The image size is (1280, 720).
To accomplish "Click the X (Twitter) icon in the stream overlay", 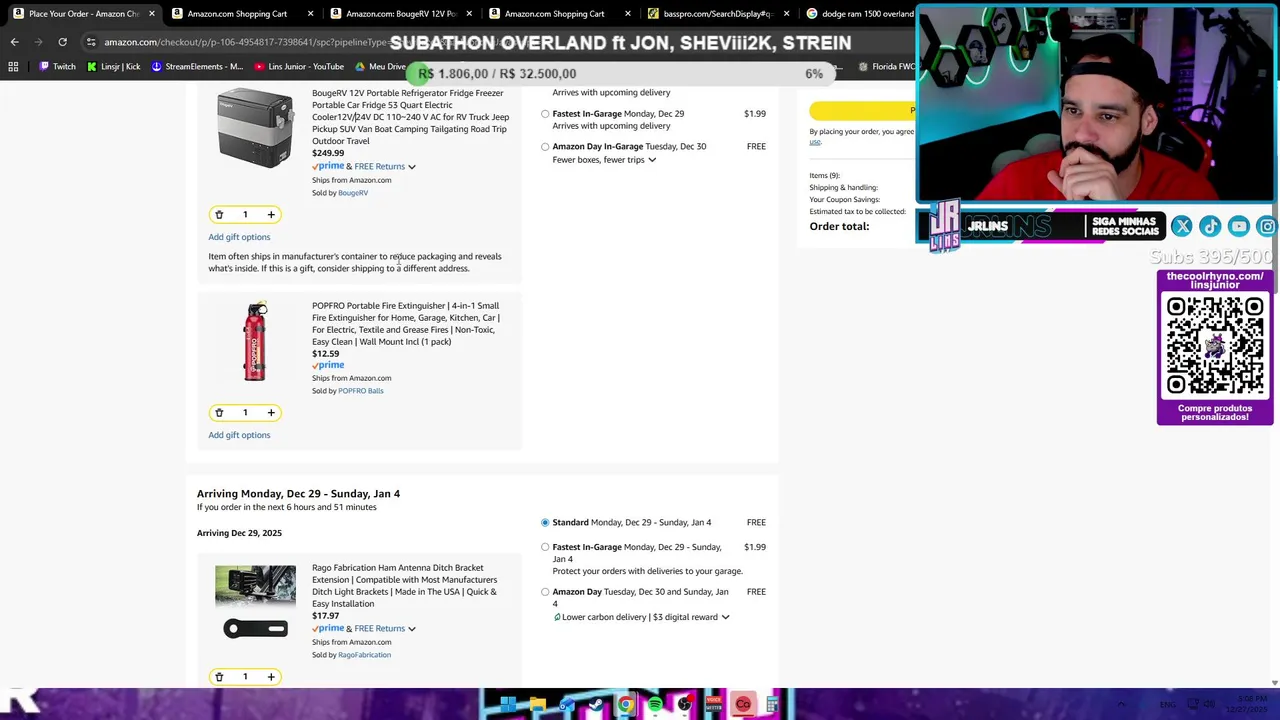I will [x=1181, y=227].
